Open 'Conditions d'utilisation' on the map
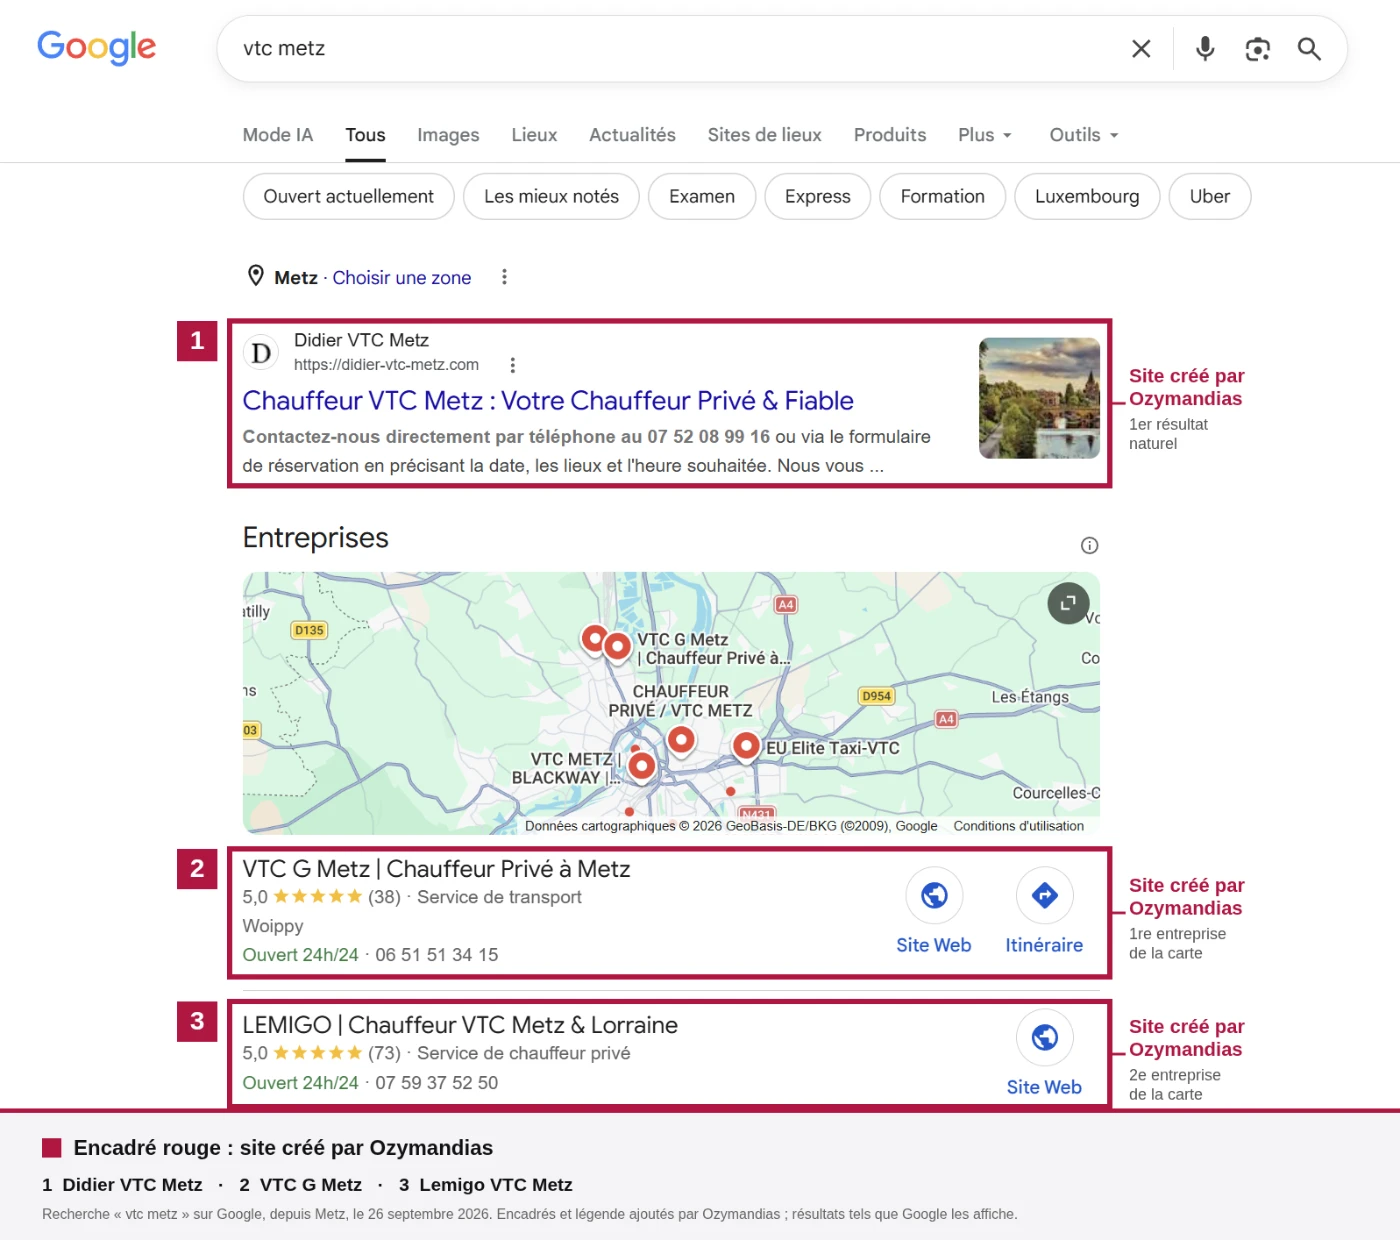 1018,826
